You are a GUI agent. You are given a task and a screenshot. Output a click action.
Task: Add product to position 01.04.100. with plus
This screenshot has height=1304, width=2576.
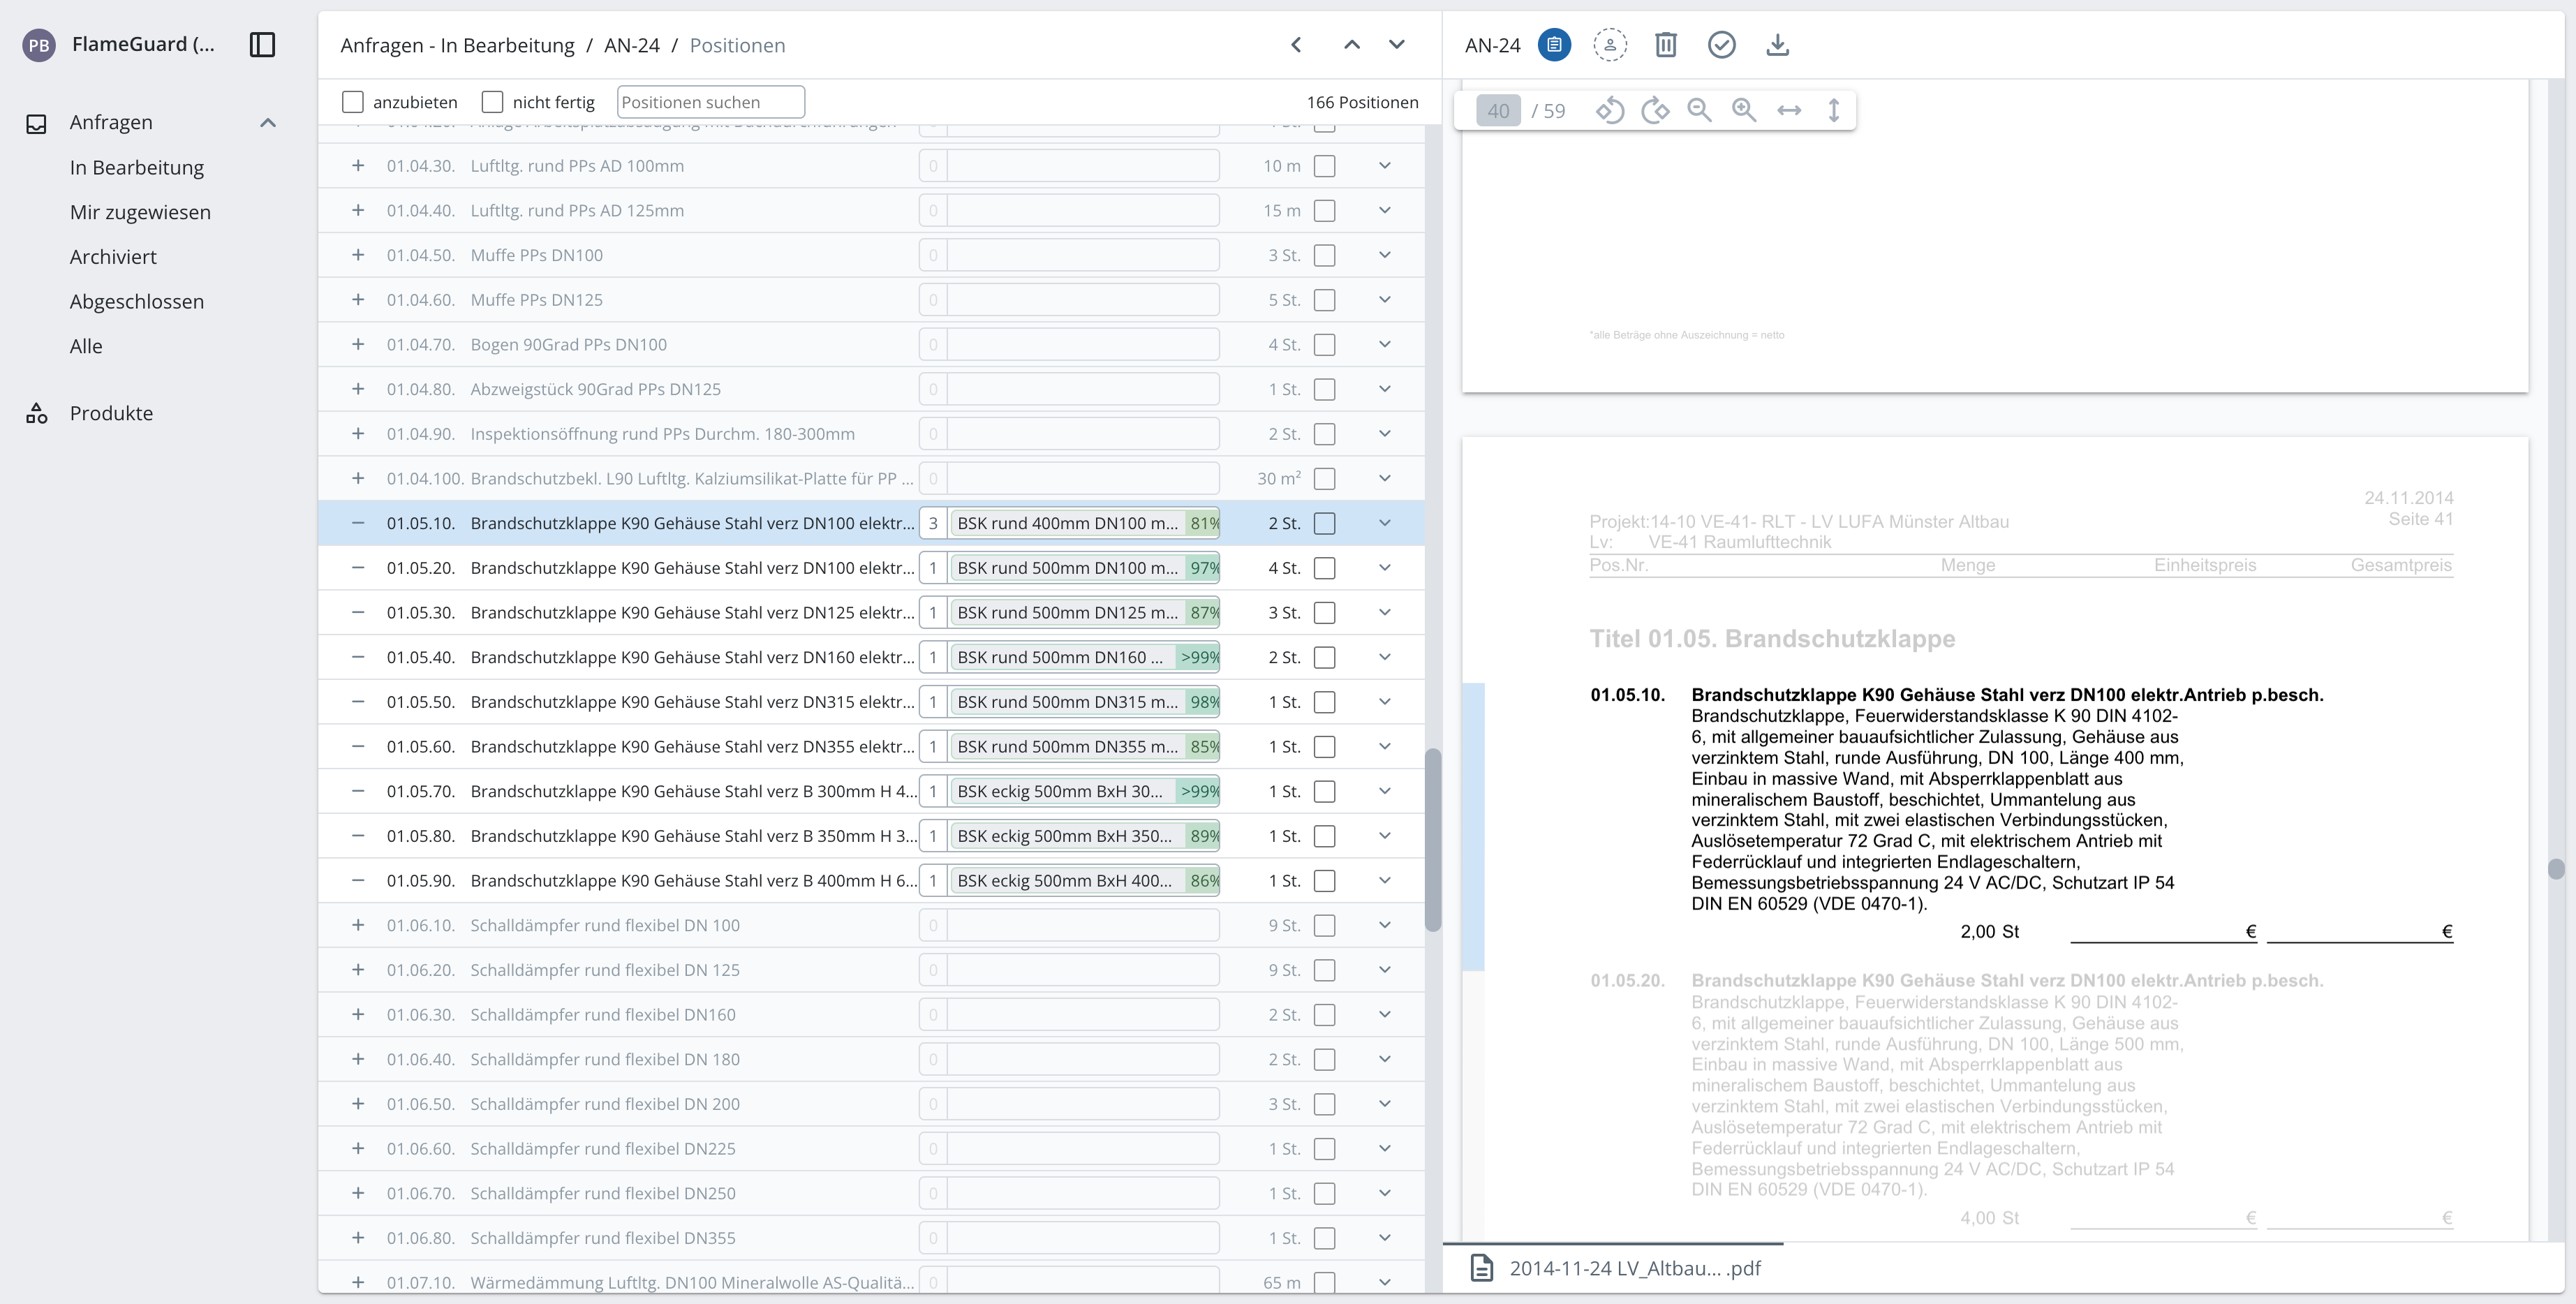[358, 478]
